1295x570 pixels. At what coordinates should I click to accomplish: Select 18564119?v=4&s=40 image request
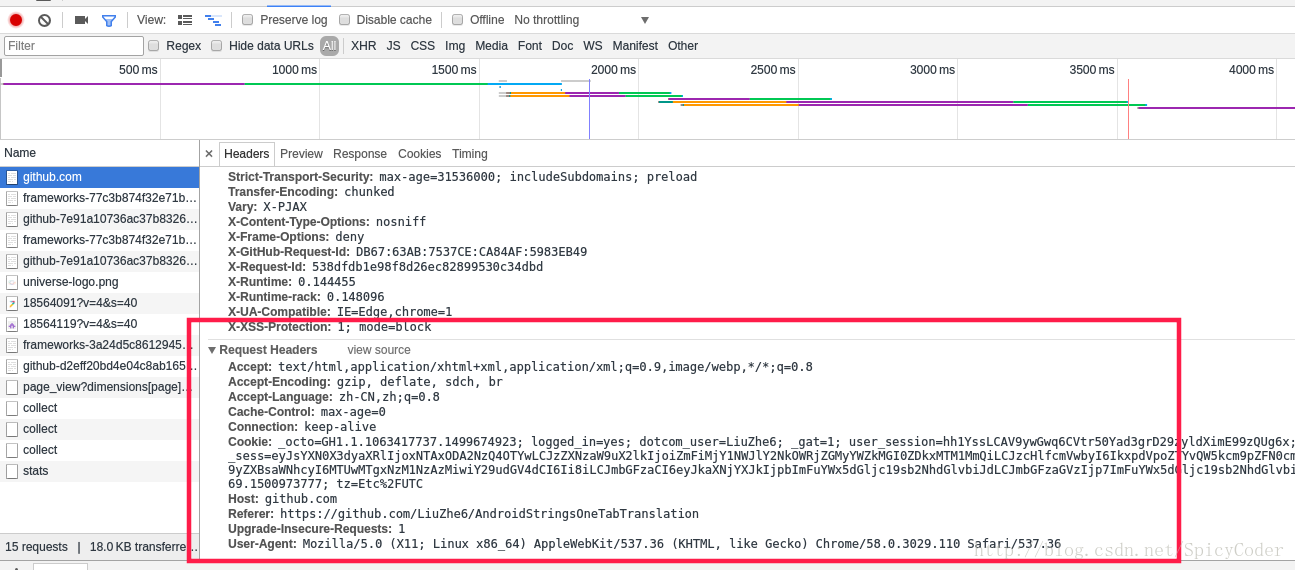[x=100, y=324]
